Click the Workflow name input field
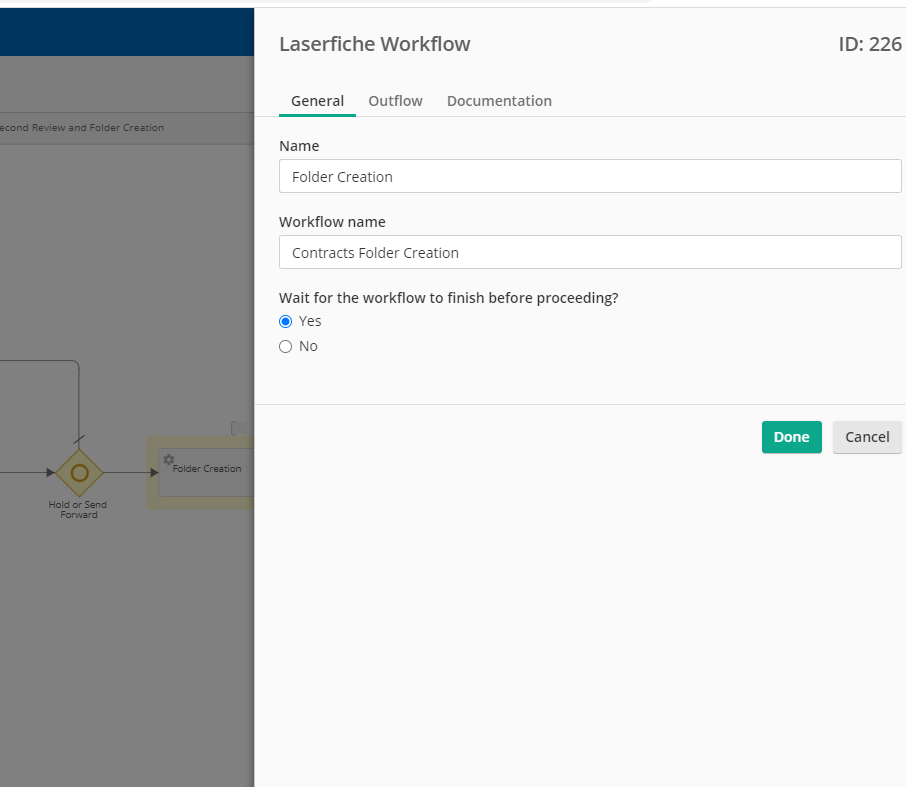The height and width of the screenshot is (787, 906). point(590,252)
